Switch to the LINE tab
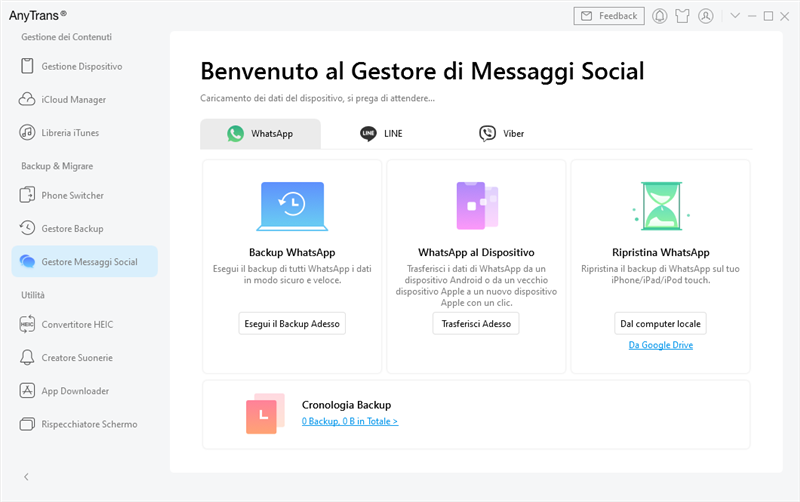The image size is (800, 502). pos(381,134)
